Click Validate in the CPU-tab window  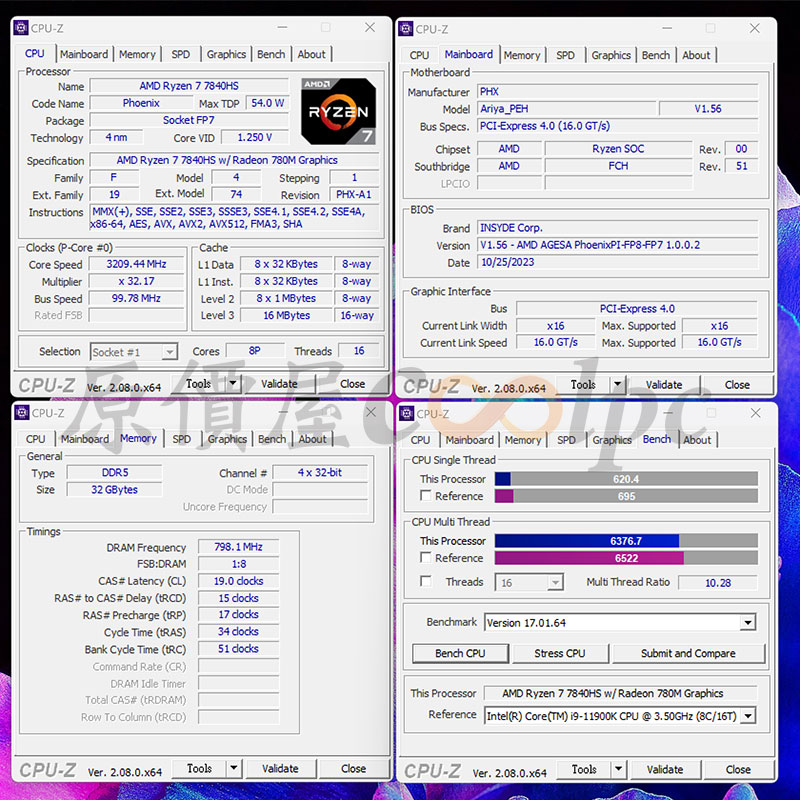279,383
